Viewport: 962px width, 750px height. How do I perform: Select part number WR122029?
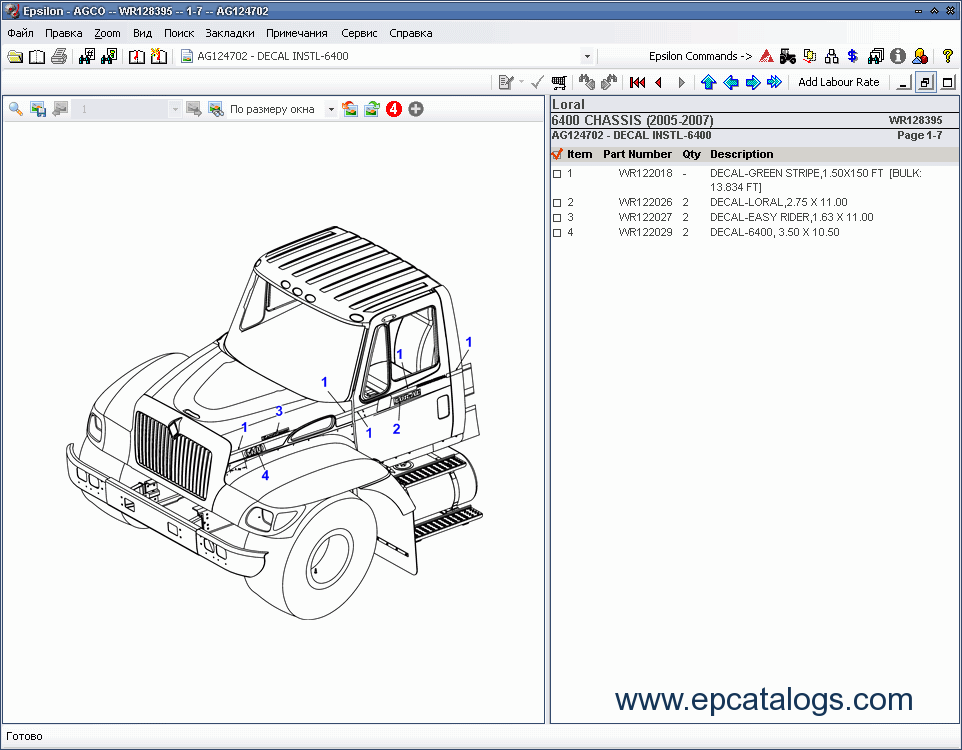[x=645, y=233]
